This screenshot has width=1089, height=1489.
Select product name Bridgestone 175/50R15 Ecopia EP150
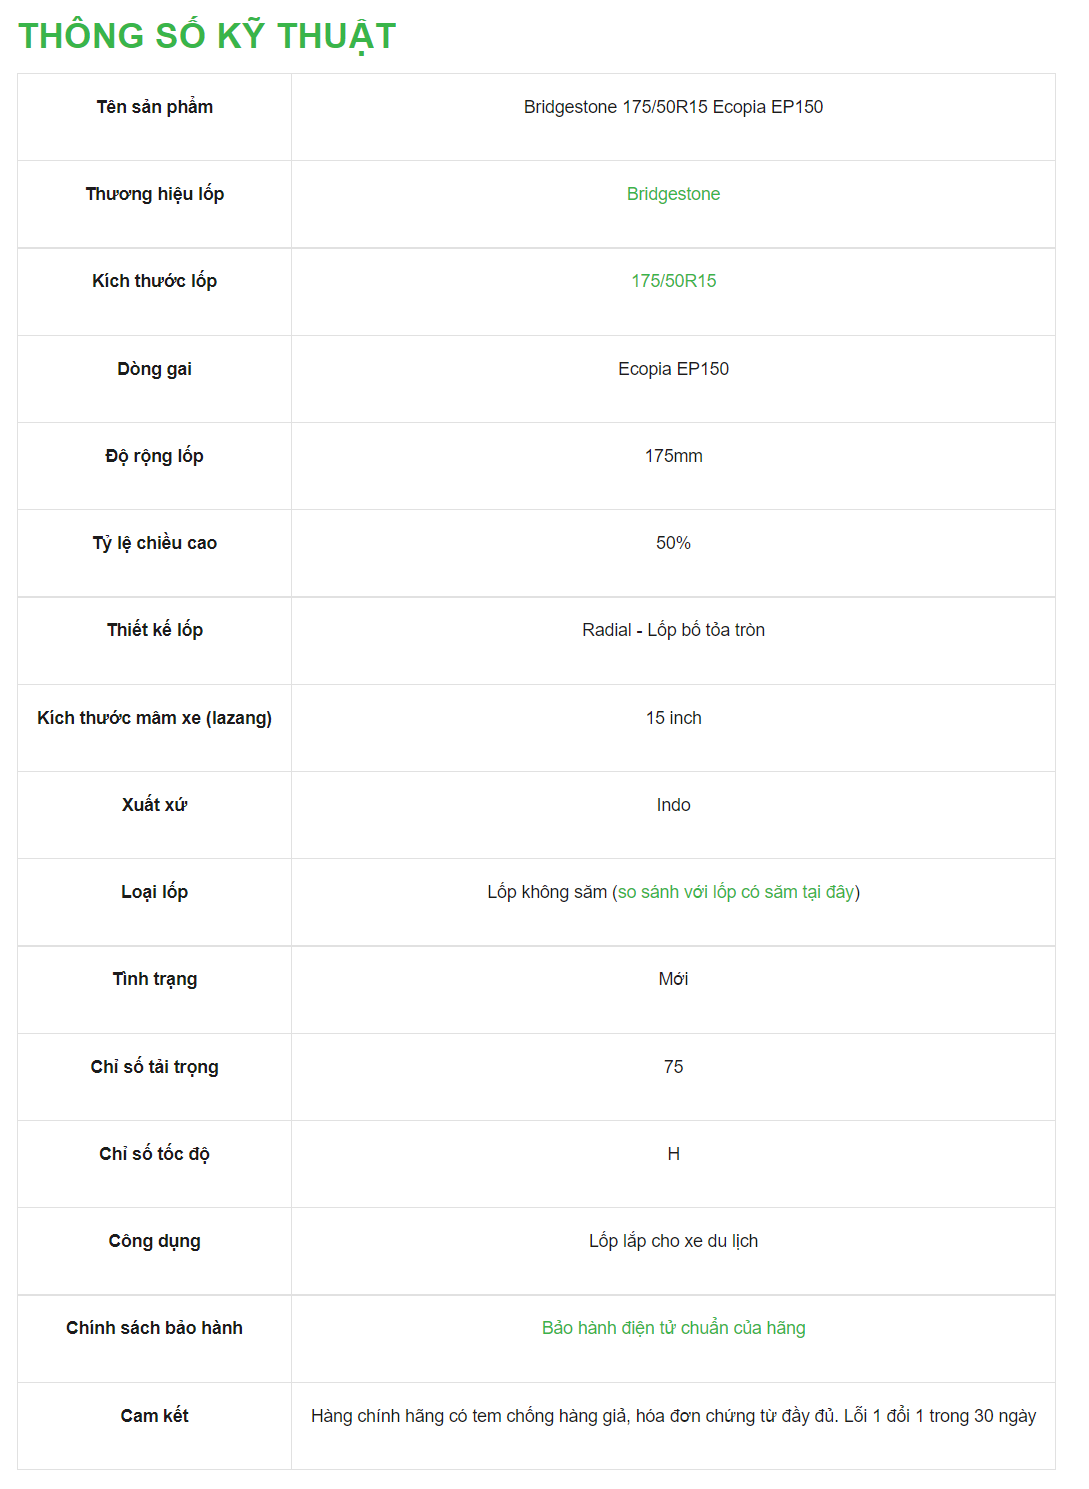673,107
